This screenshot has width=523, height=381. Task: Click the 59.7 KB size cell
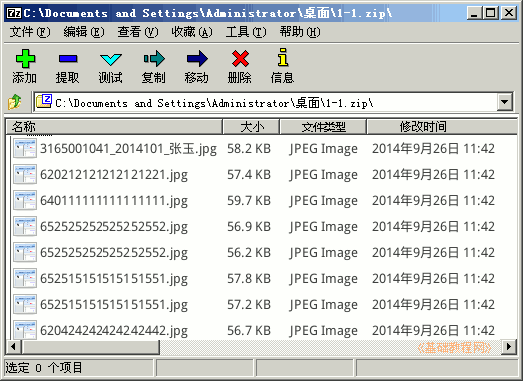249,201
